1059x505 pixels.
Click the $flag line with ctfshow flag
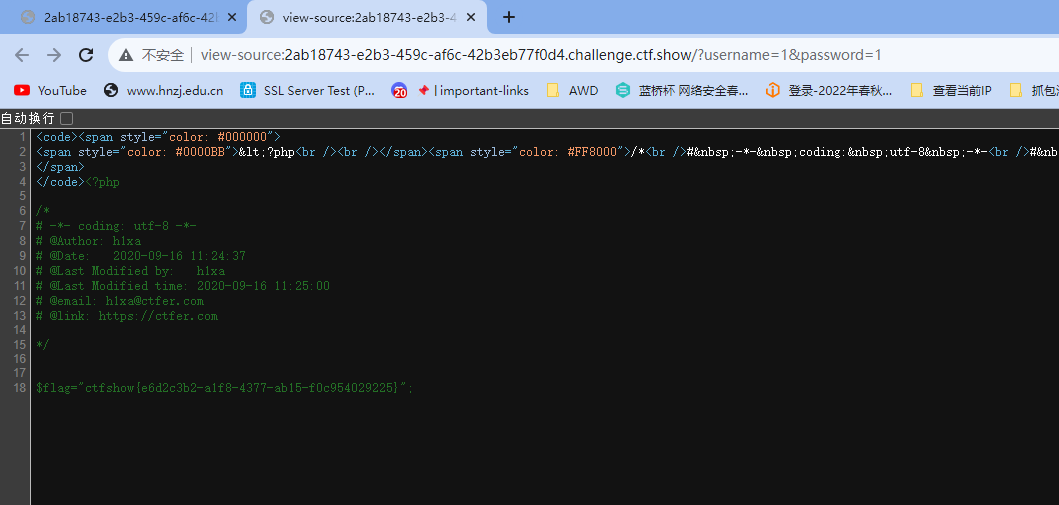(x=224, y=388)
